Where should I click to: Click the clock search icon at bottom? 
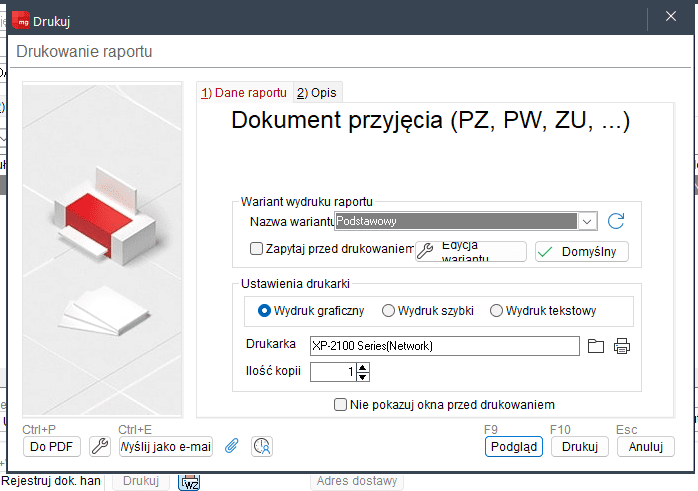(x=261, y=447)
